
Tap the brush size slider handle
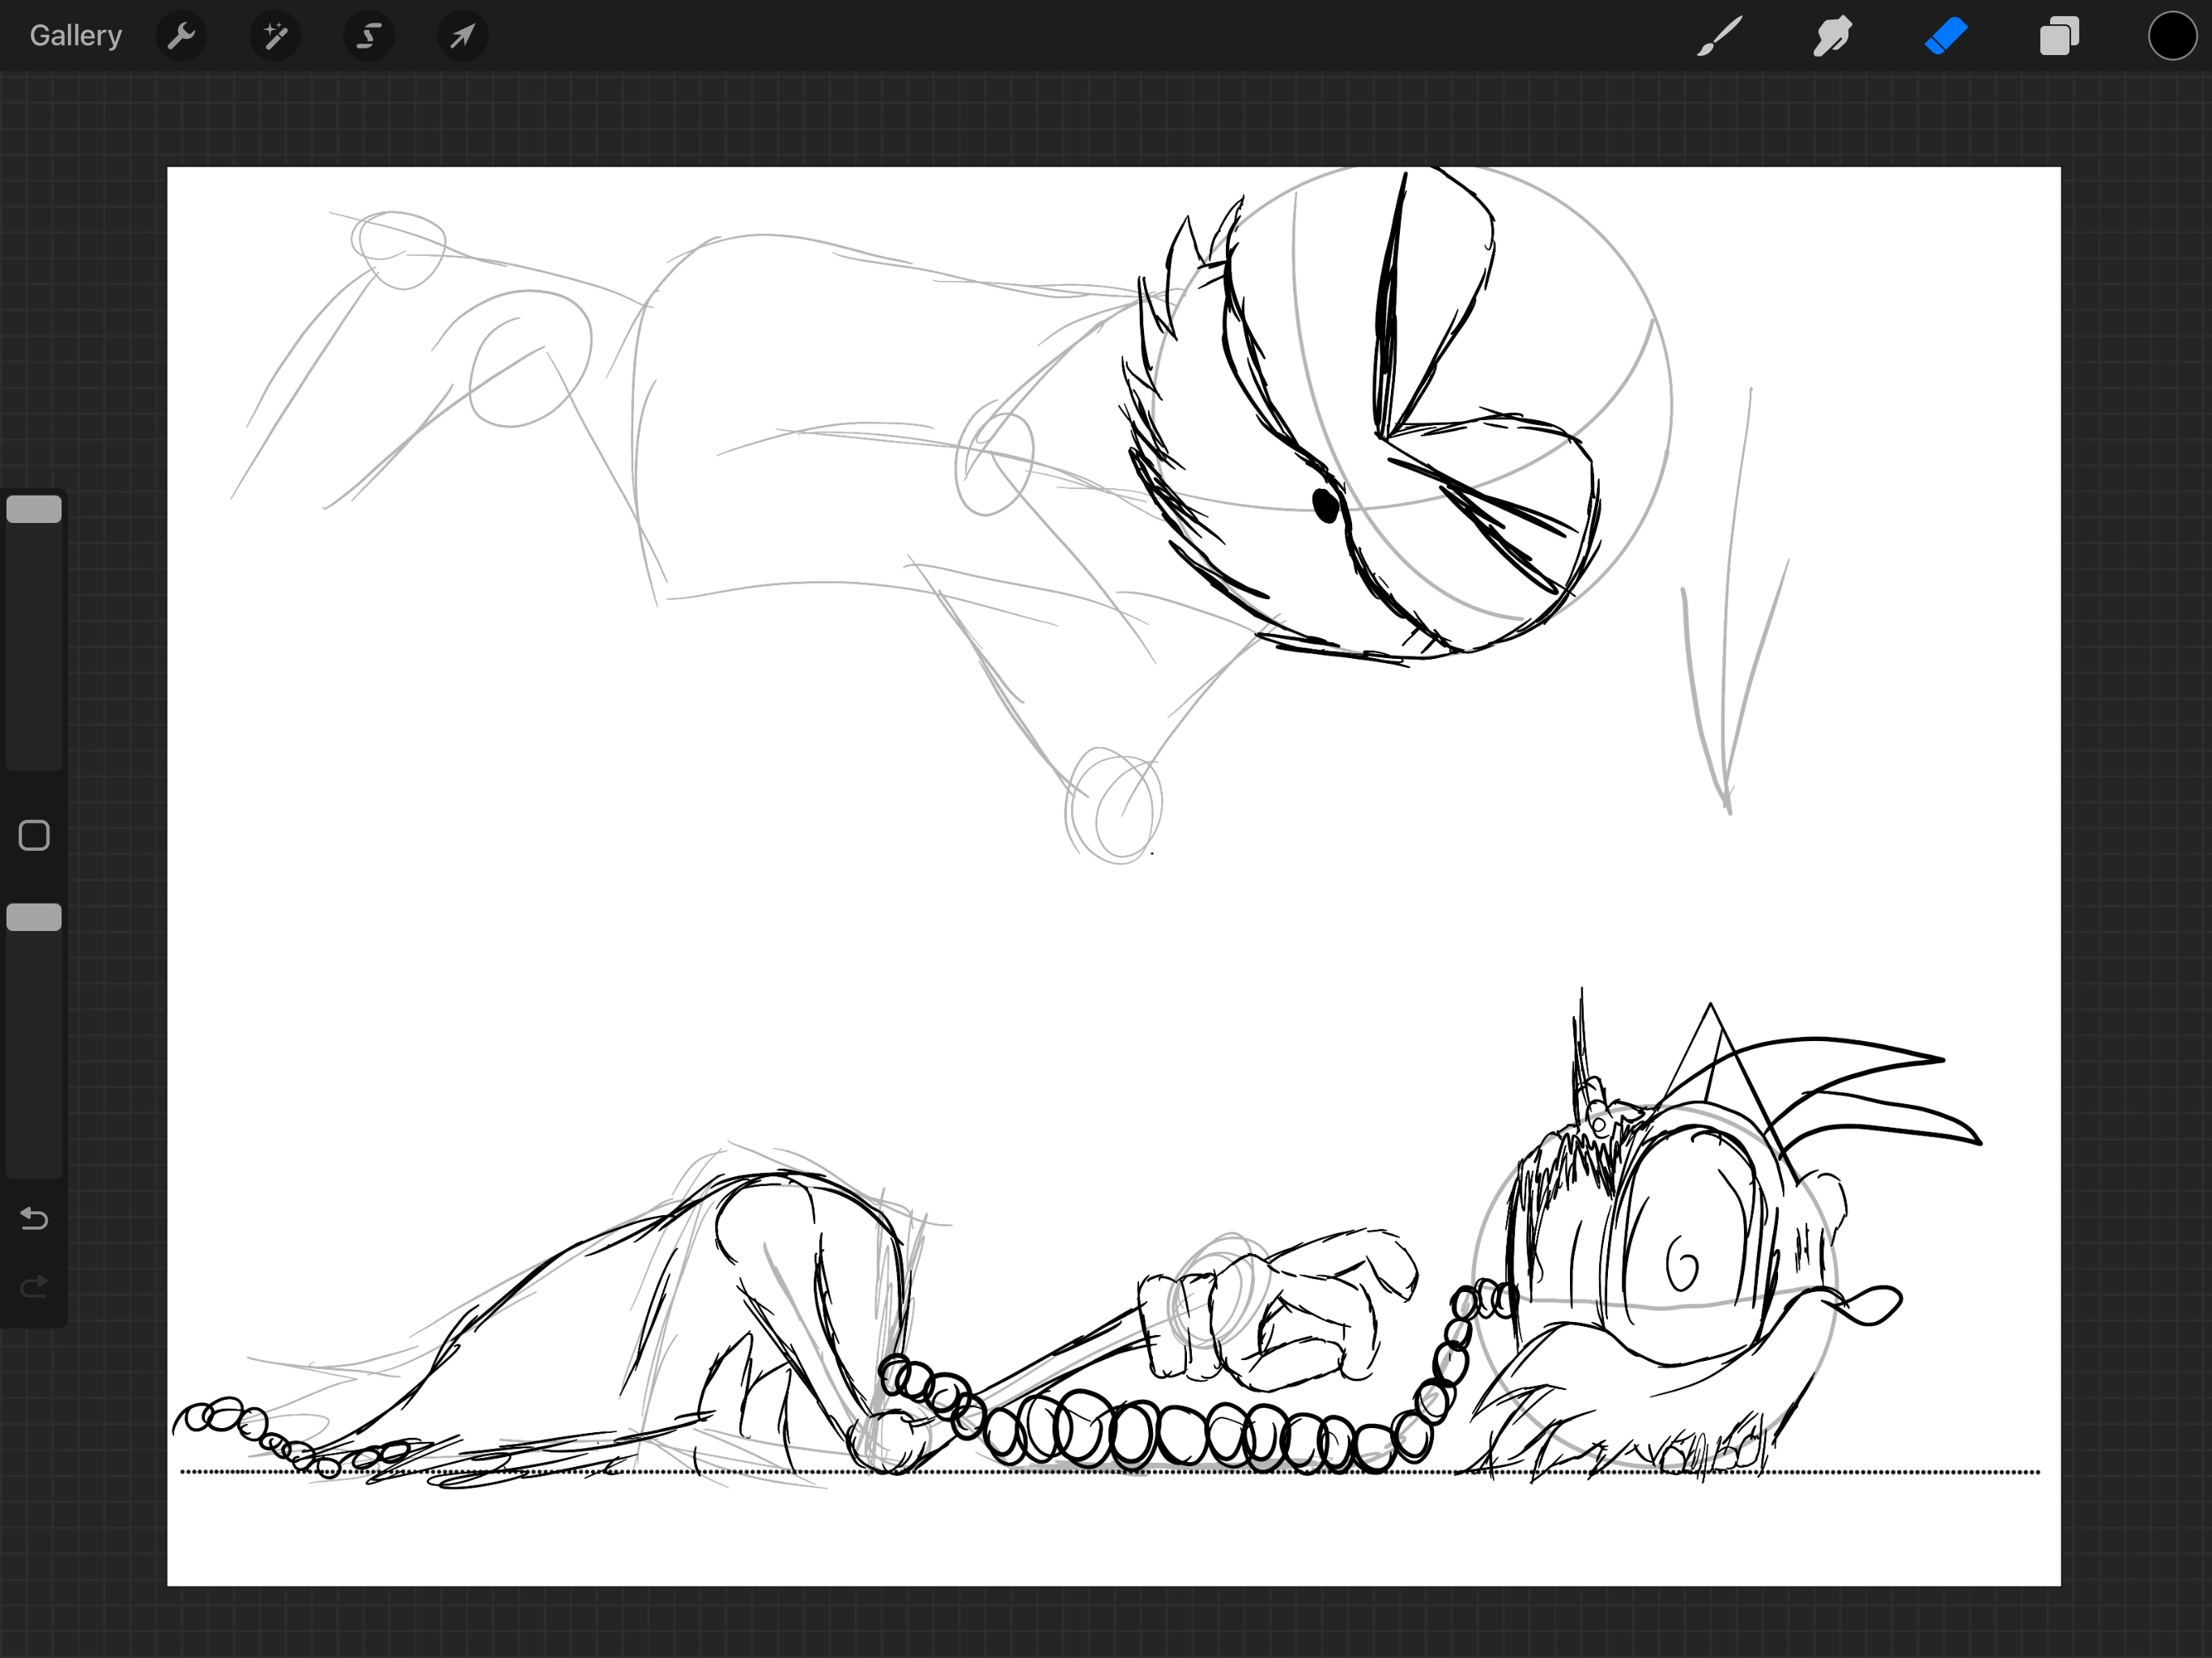[34, 510]
